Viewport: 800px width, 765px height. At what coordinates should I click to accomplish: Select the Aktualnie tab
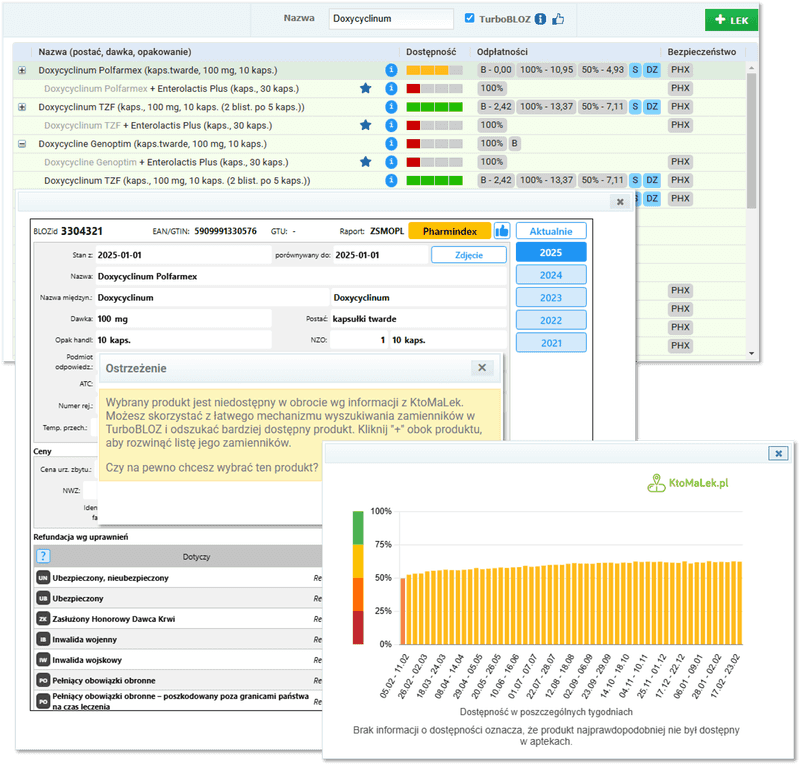click(551, 230)
